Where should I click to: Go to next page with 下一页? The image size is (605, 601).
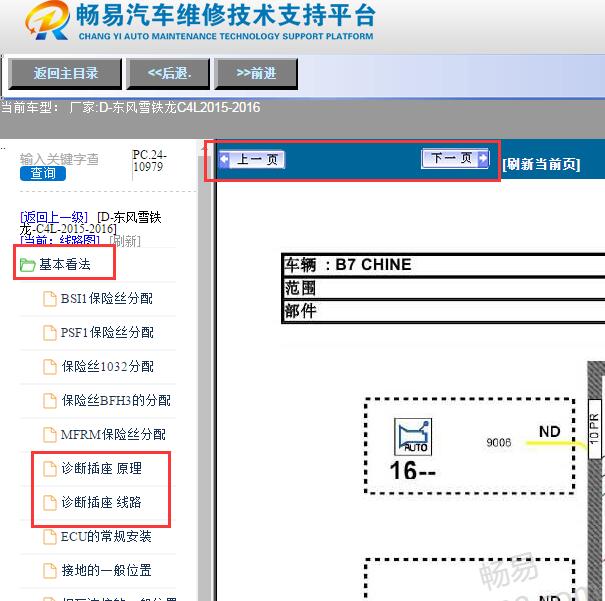click(455, 158)
